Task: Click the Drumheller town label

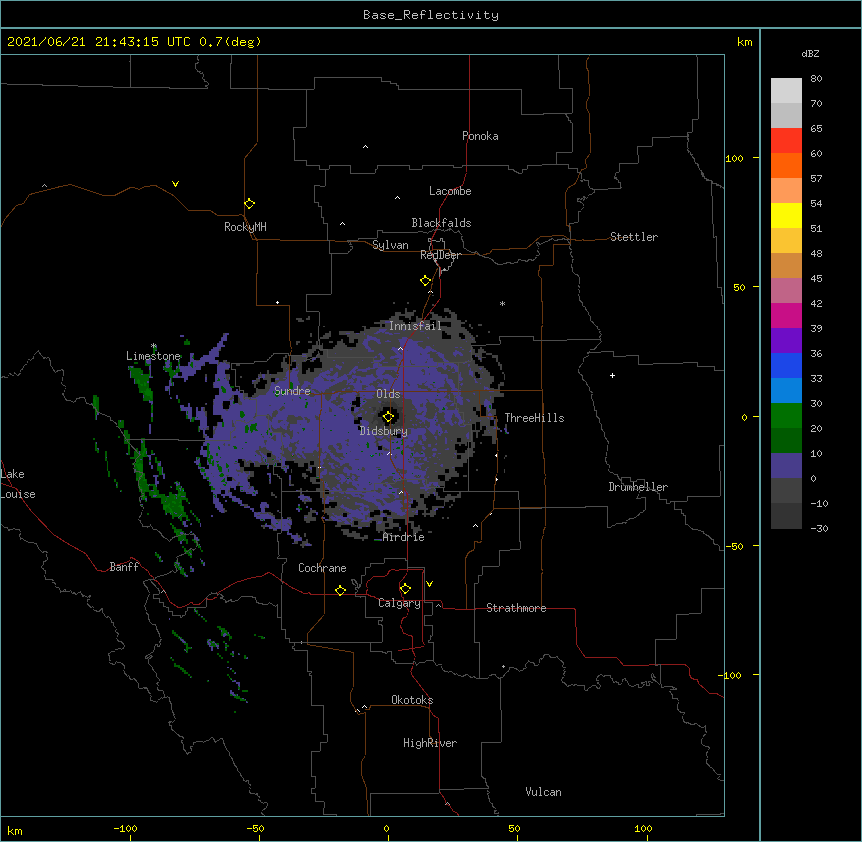Action: [x=638, y=487]
